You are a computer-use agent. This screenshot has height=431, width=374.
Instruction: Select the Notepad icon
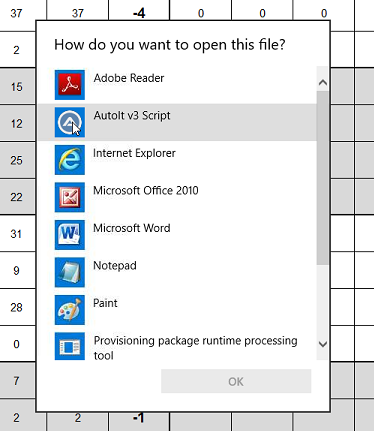click(70, 272)
